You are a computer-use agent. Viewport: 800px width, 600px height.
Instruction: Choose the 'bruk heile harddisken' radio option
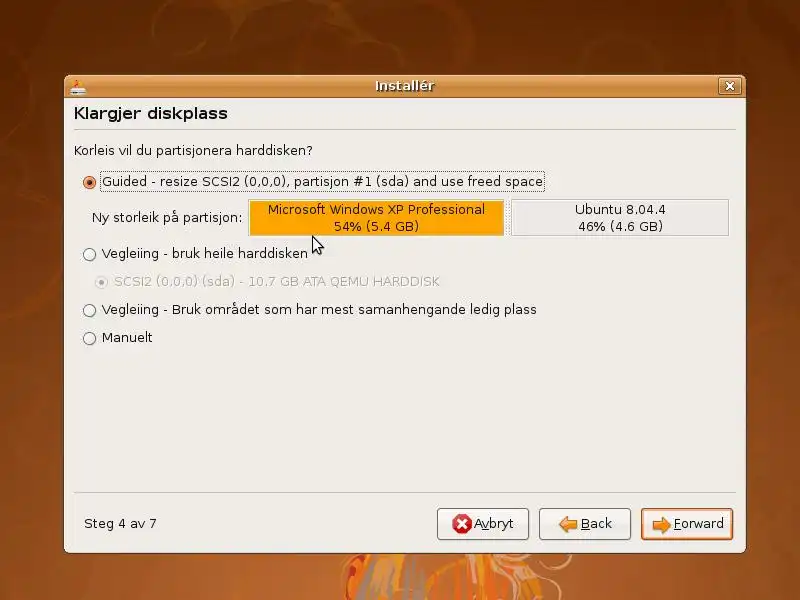[x=89, y=254]
